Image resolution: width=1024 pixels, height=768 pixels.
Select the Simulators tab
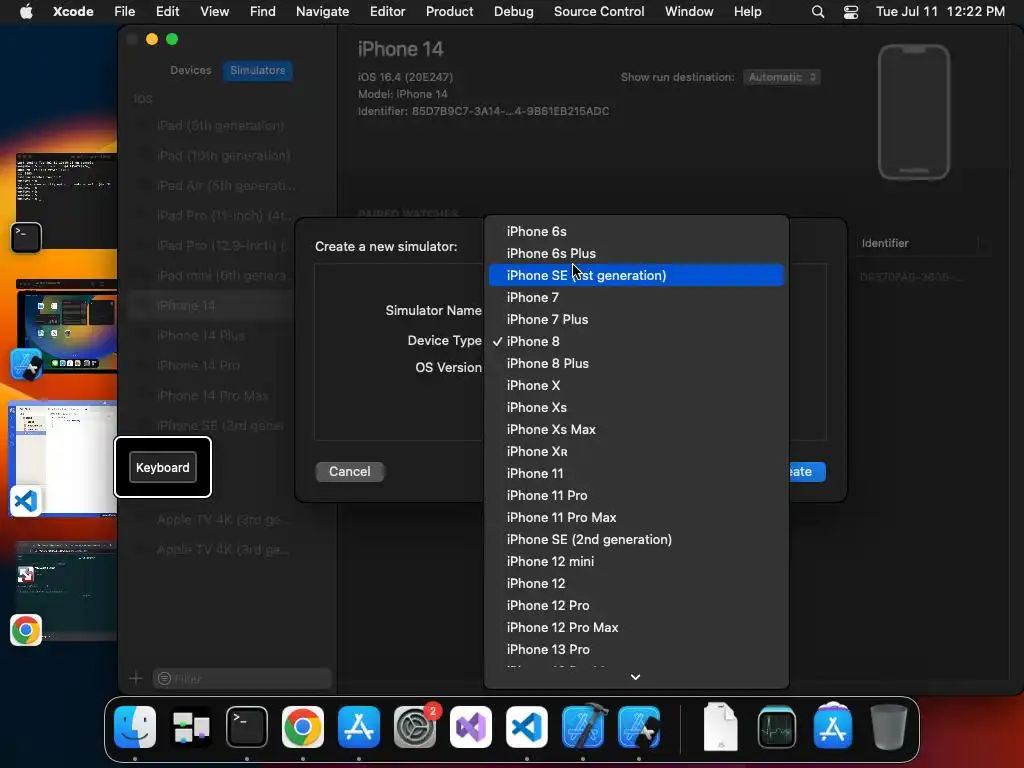[257, 70]
